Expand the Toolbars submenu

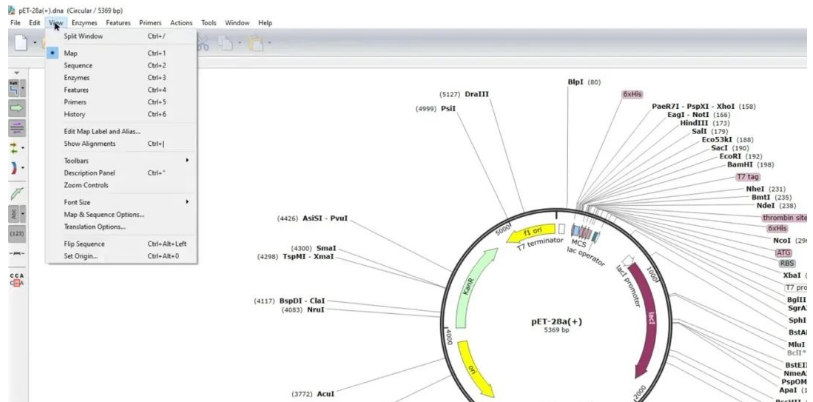click(122, 161)
